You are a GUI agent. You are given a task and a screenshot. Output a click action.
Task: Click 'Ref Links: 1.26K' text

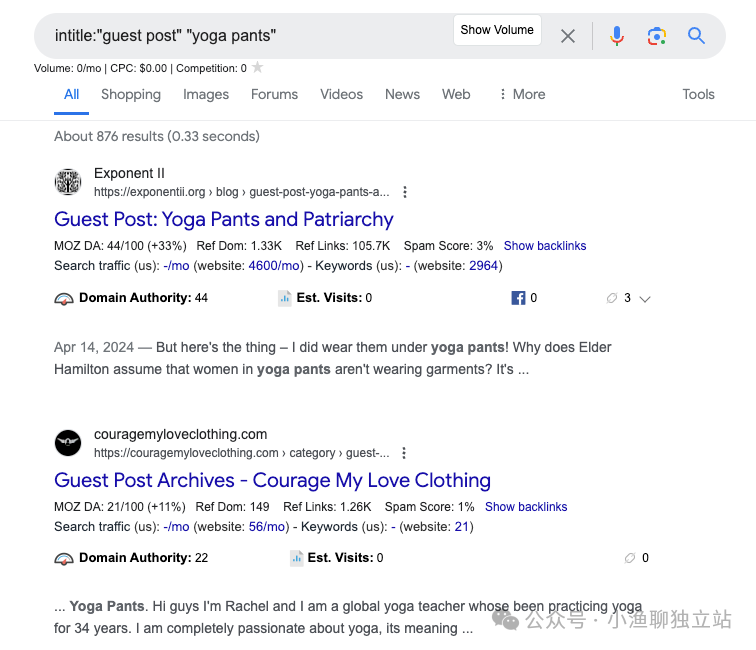point(327,507)
